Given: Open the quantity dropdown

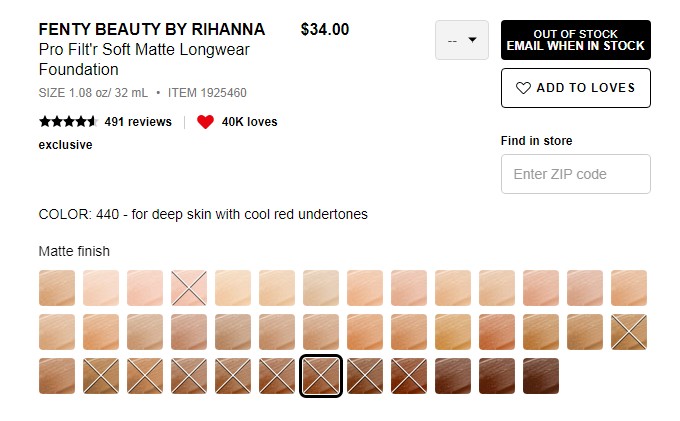Looking at the screenshot, I should (462, 40).
